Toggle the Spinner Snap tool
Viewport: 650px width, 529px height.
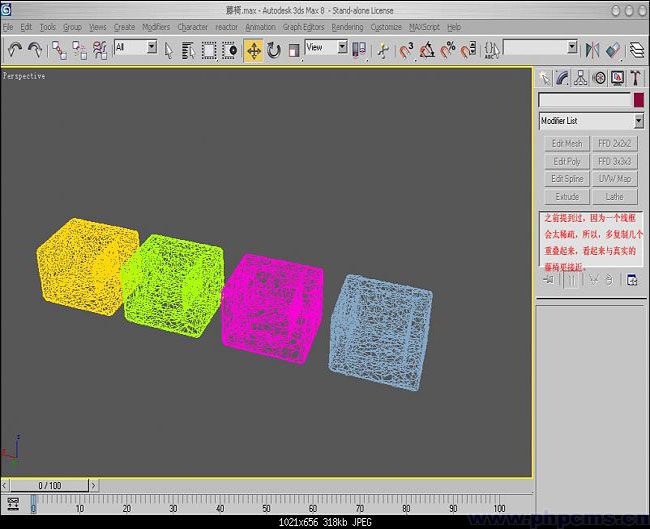[468, 51]
